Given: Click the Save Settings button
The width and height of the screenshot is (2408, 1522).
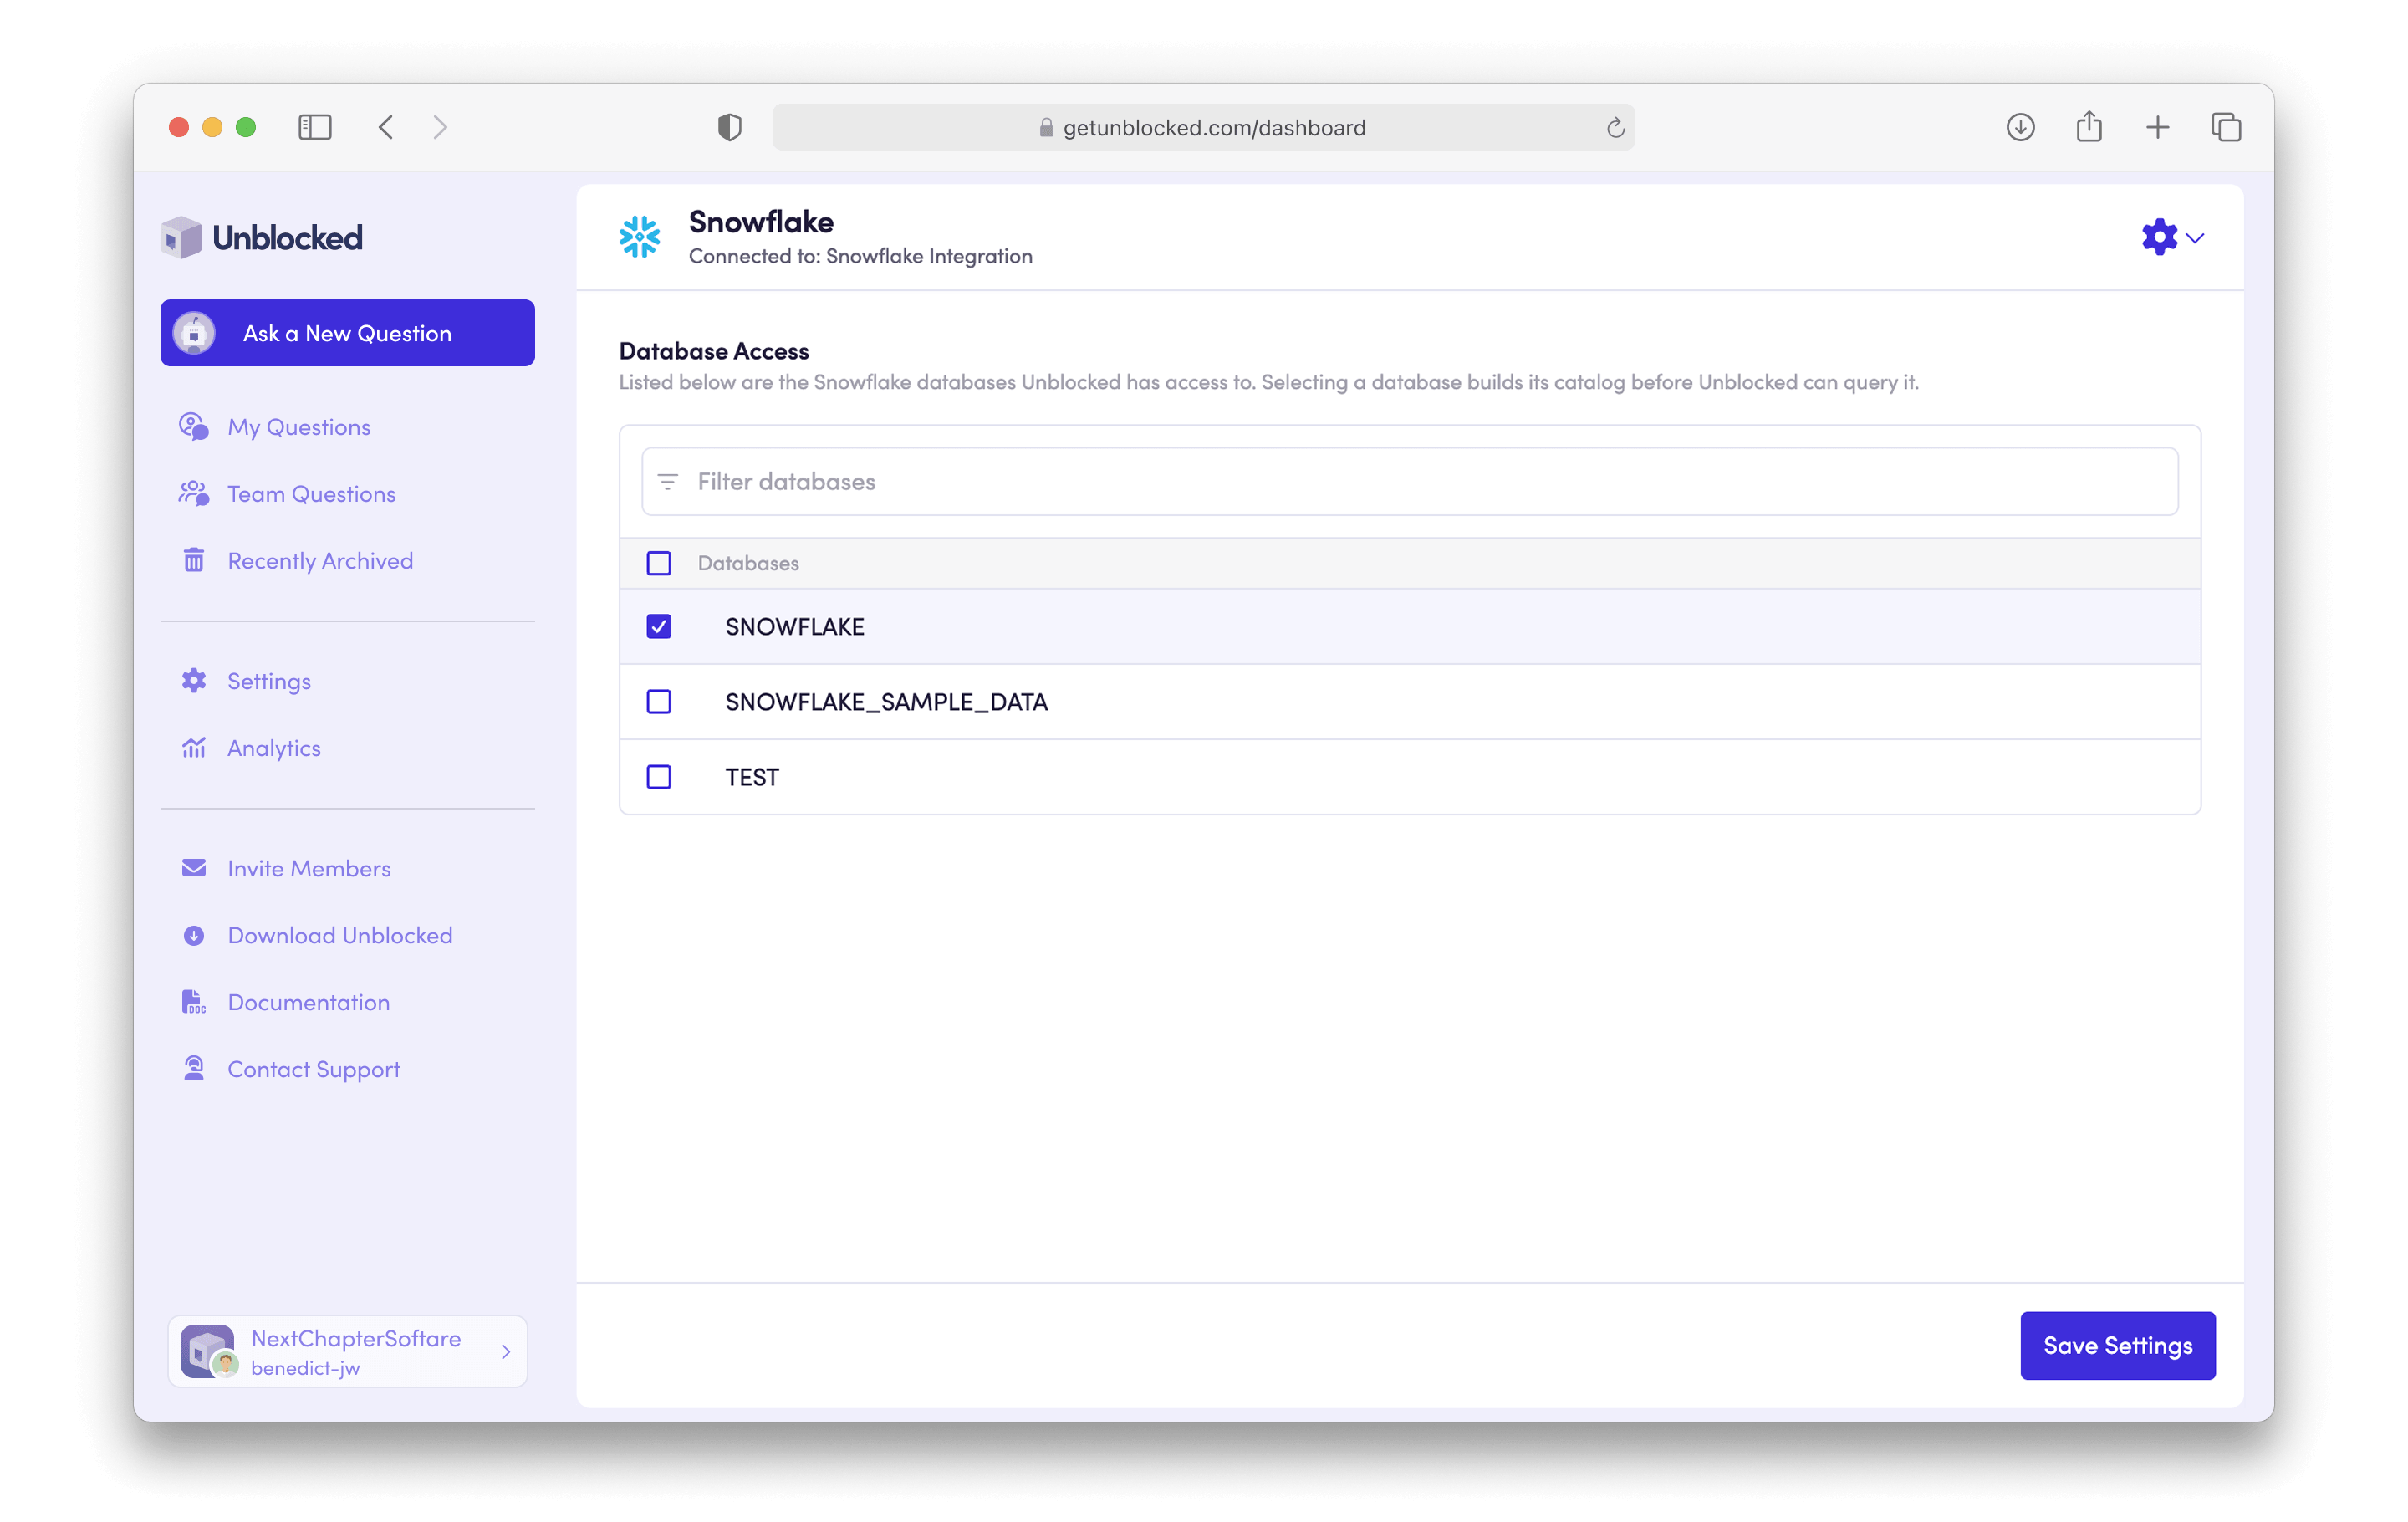Looking at the screenshot, I should pos(2118,1345).
